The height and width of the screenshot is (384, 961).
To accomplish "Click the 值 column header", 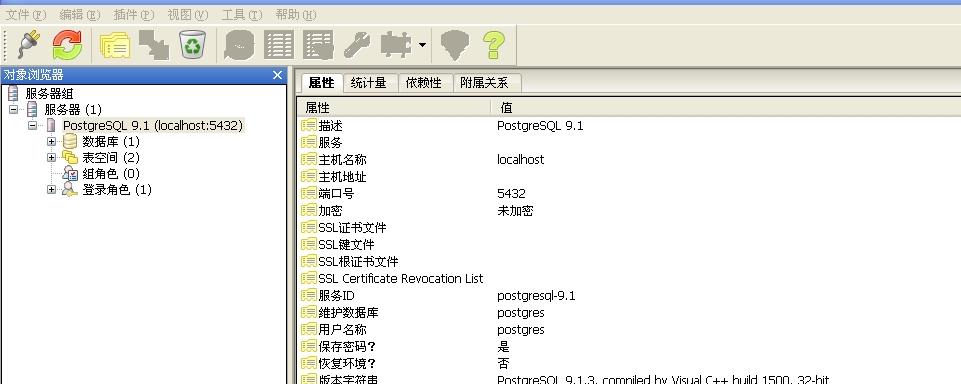I will coord(726,108).
